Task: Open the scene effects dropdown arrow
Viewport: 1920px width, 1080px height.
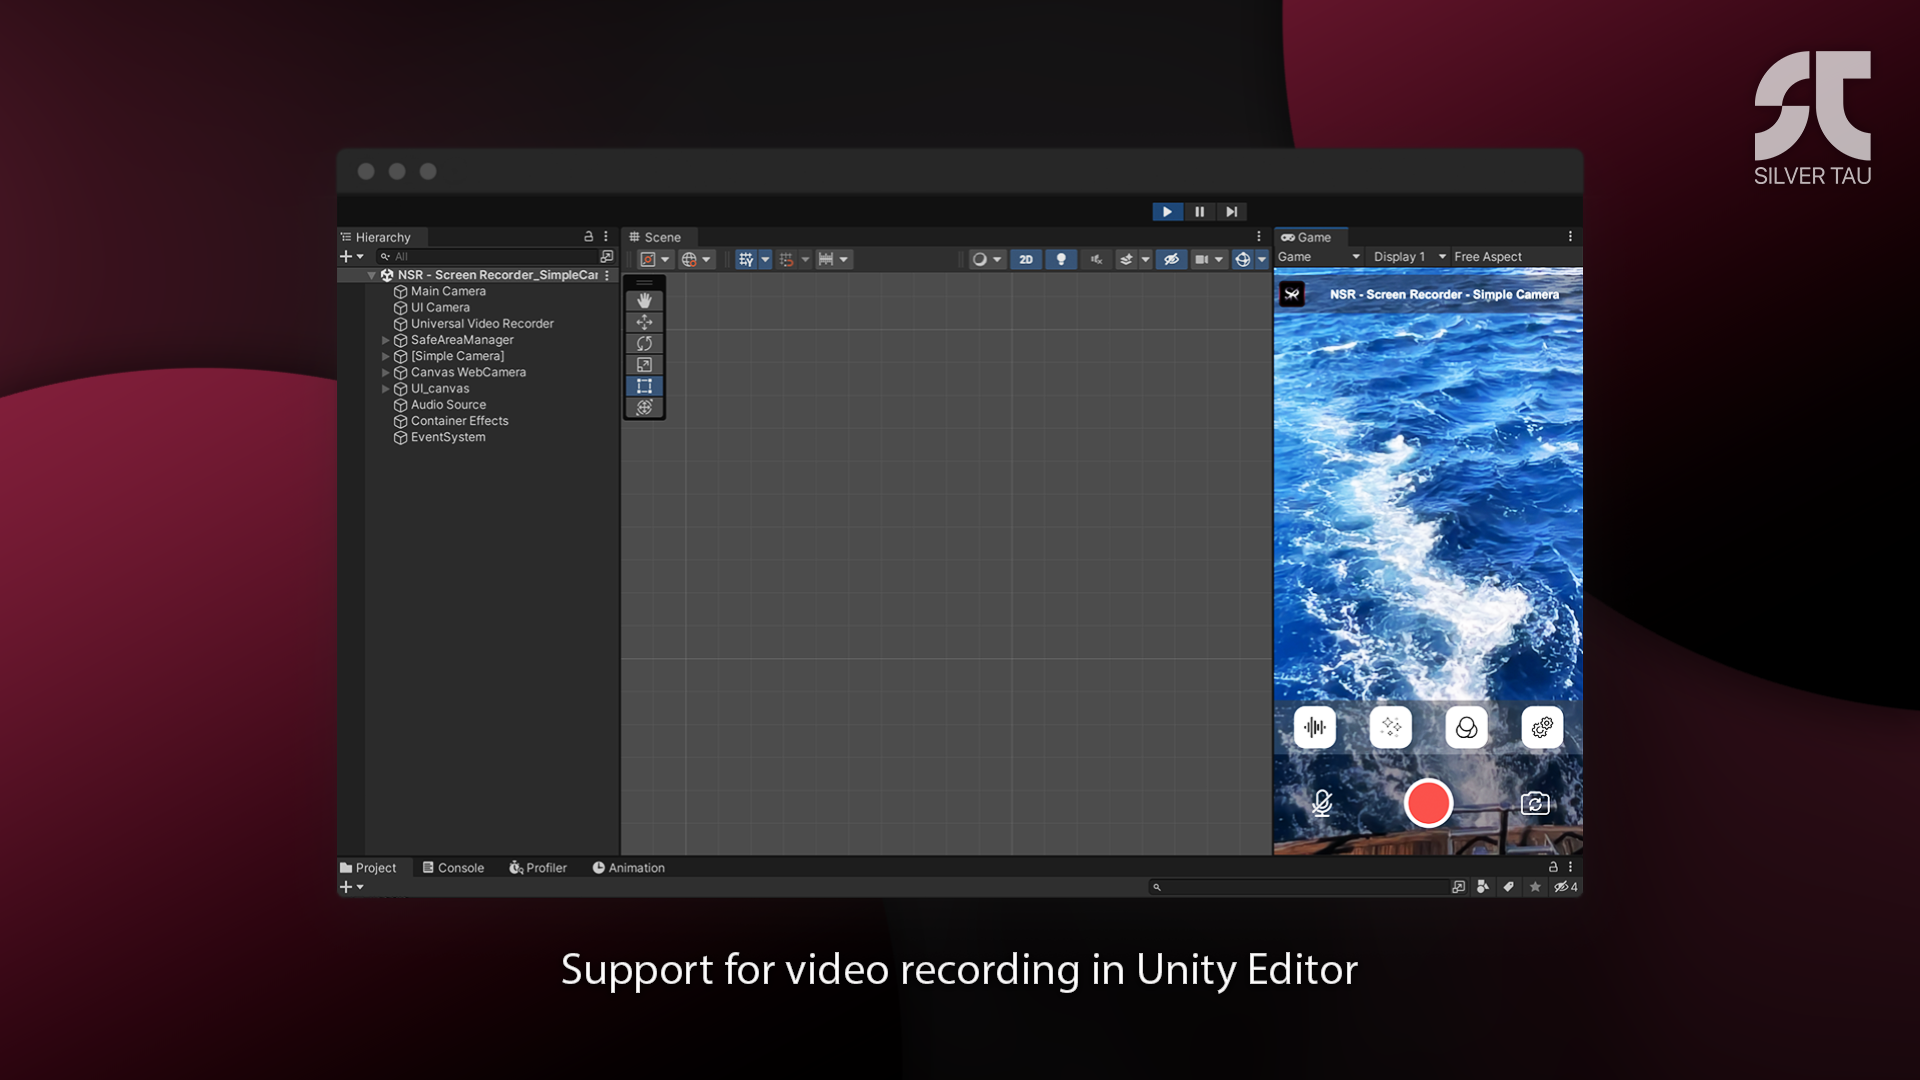Action: click(1146, 259)
